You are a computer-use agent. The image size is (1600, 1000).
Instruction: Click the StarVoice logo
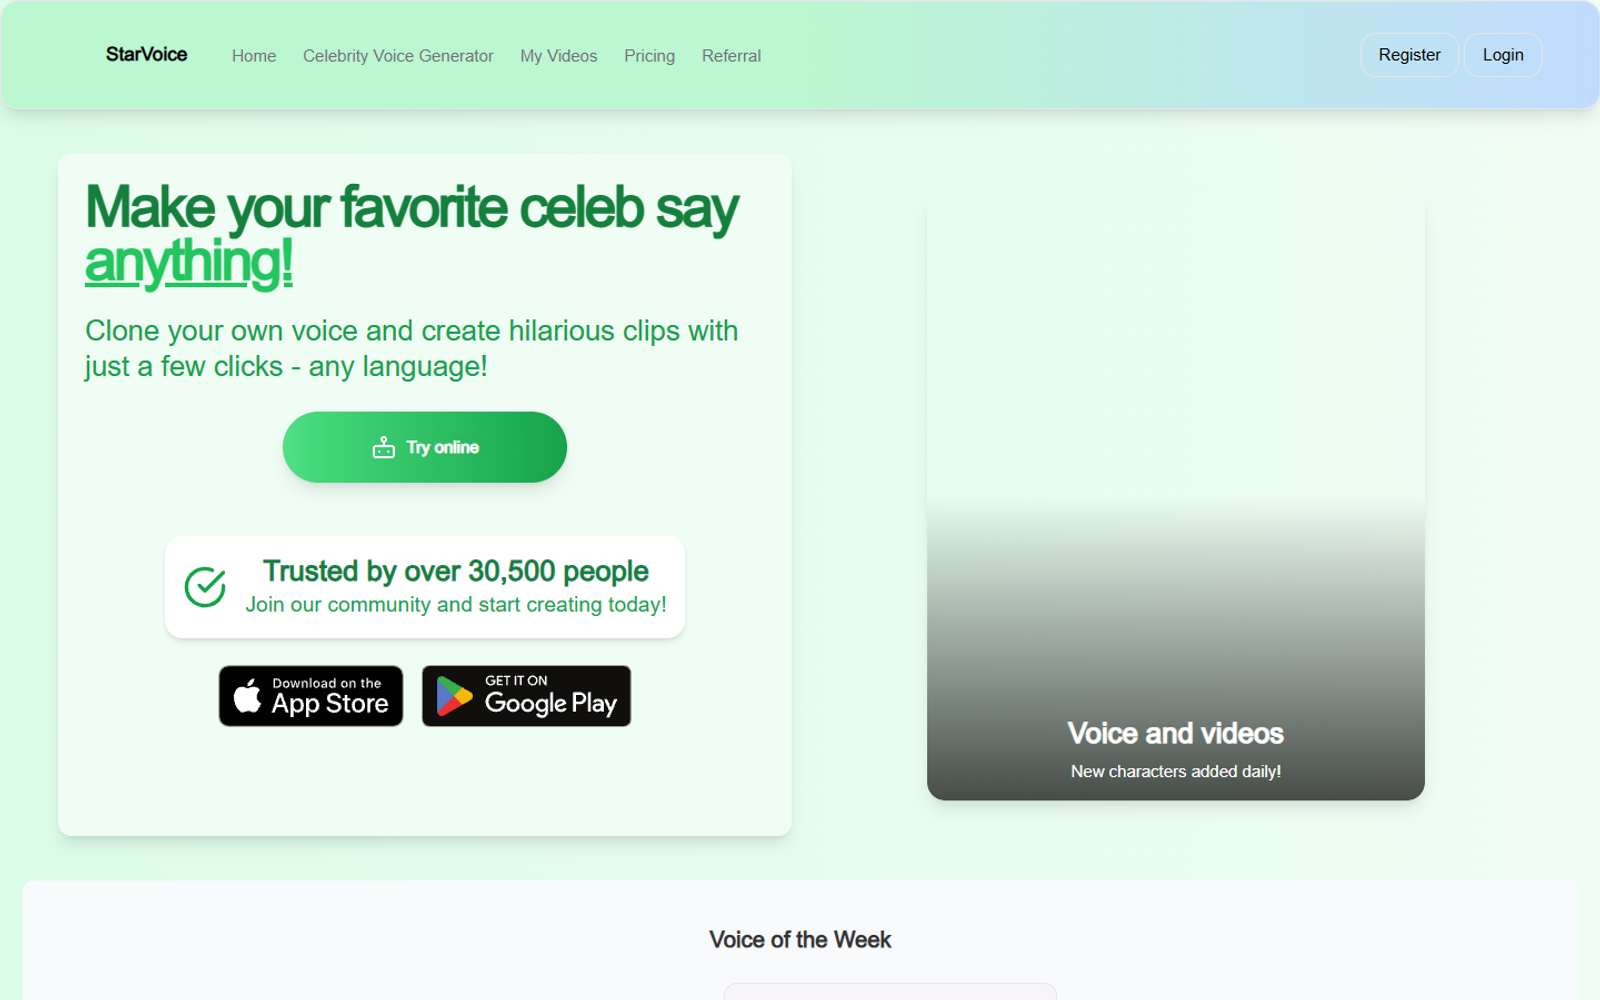pos(146,55)
